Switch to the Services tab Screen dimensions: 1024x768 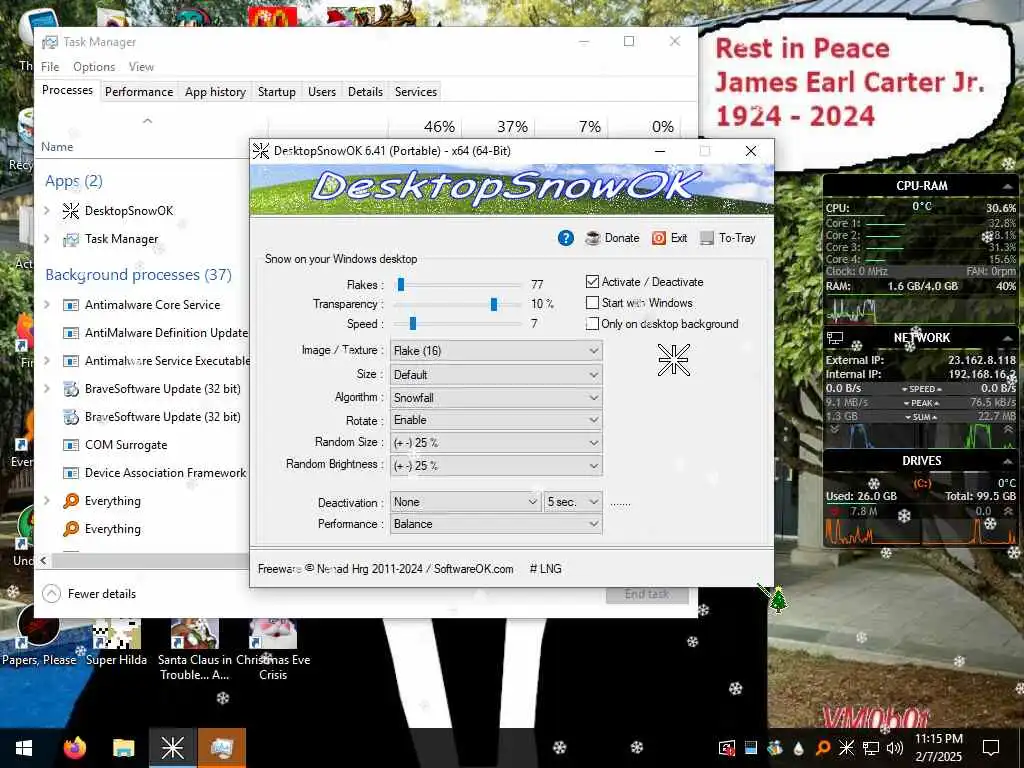click(x=415, y=92)
